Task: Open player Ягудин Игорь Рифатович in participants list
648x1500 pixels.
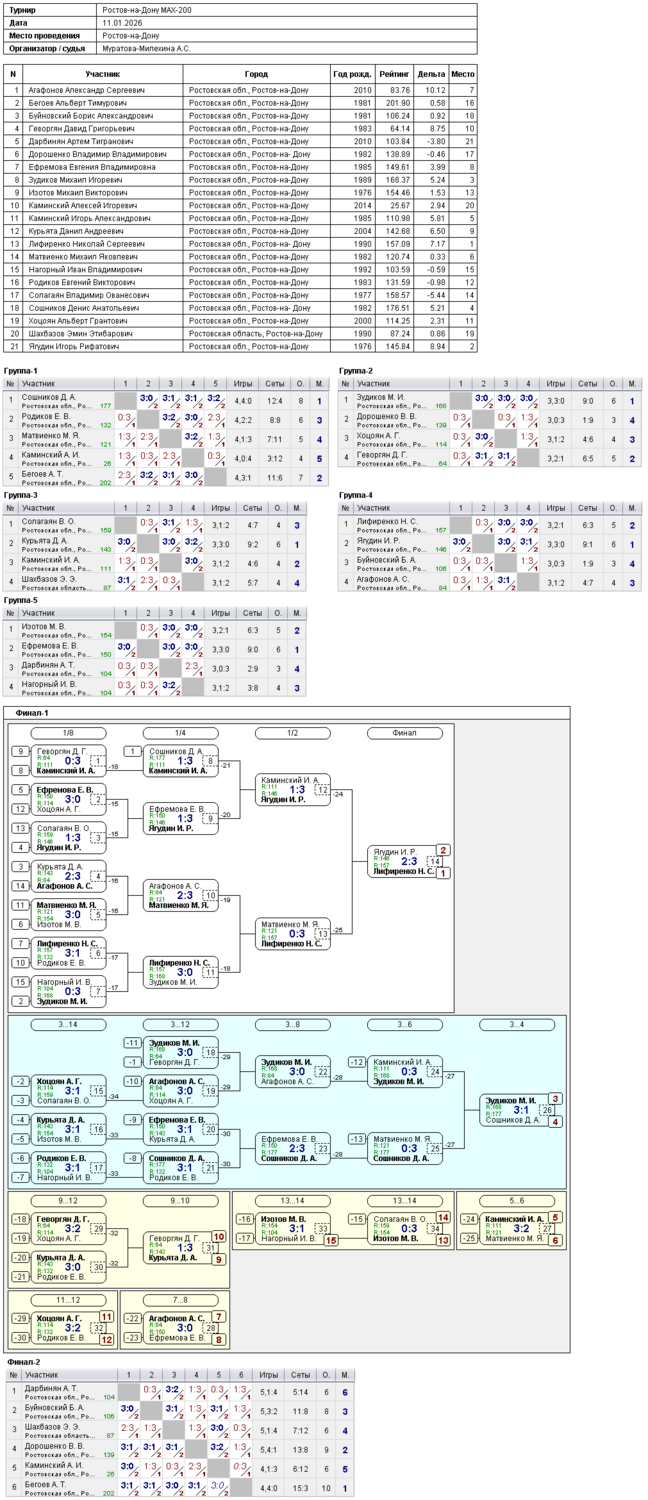Action: coord(73,346)
